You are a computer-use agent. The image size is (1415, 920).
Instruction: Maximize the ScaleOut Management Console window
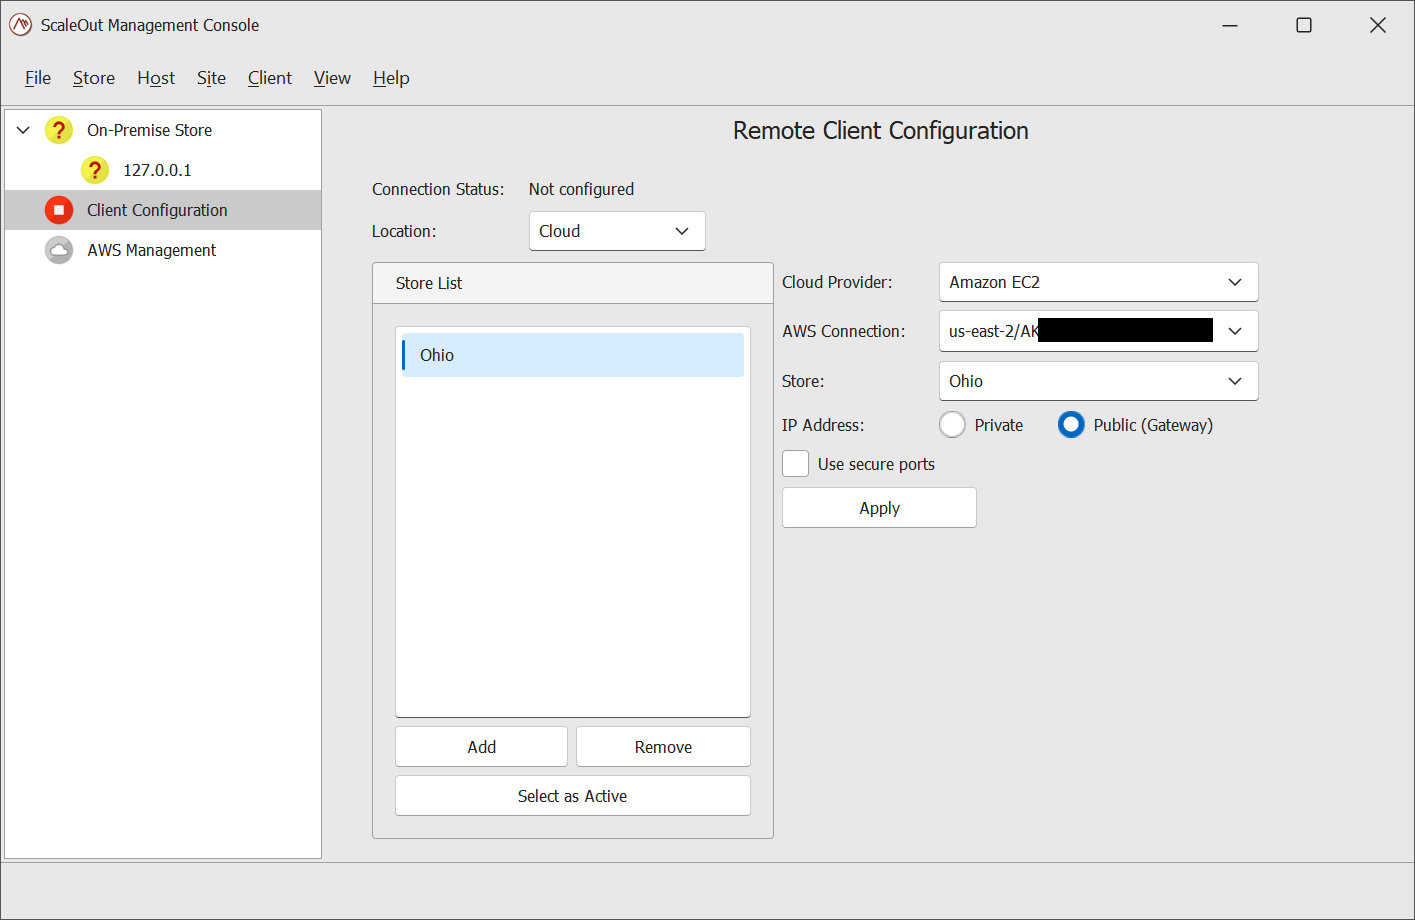tap(1304, 25)
